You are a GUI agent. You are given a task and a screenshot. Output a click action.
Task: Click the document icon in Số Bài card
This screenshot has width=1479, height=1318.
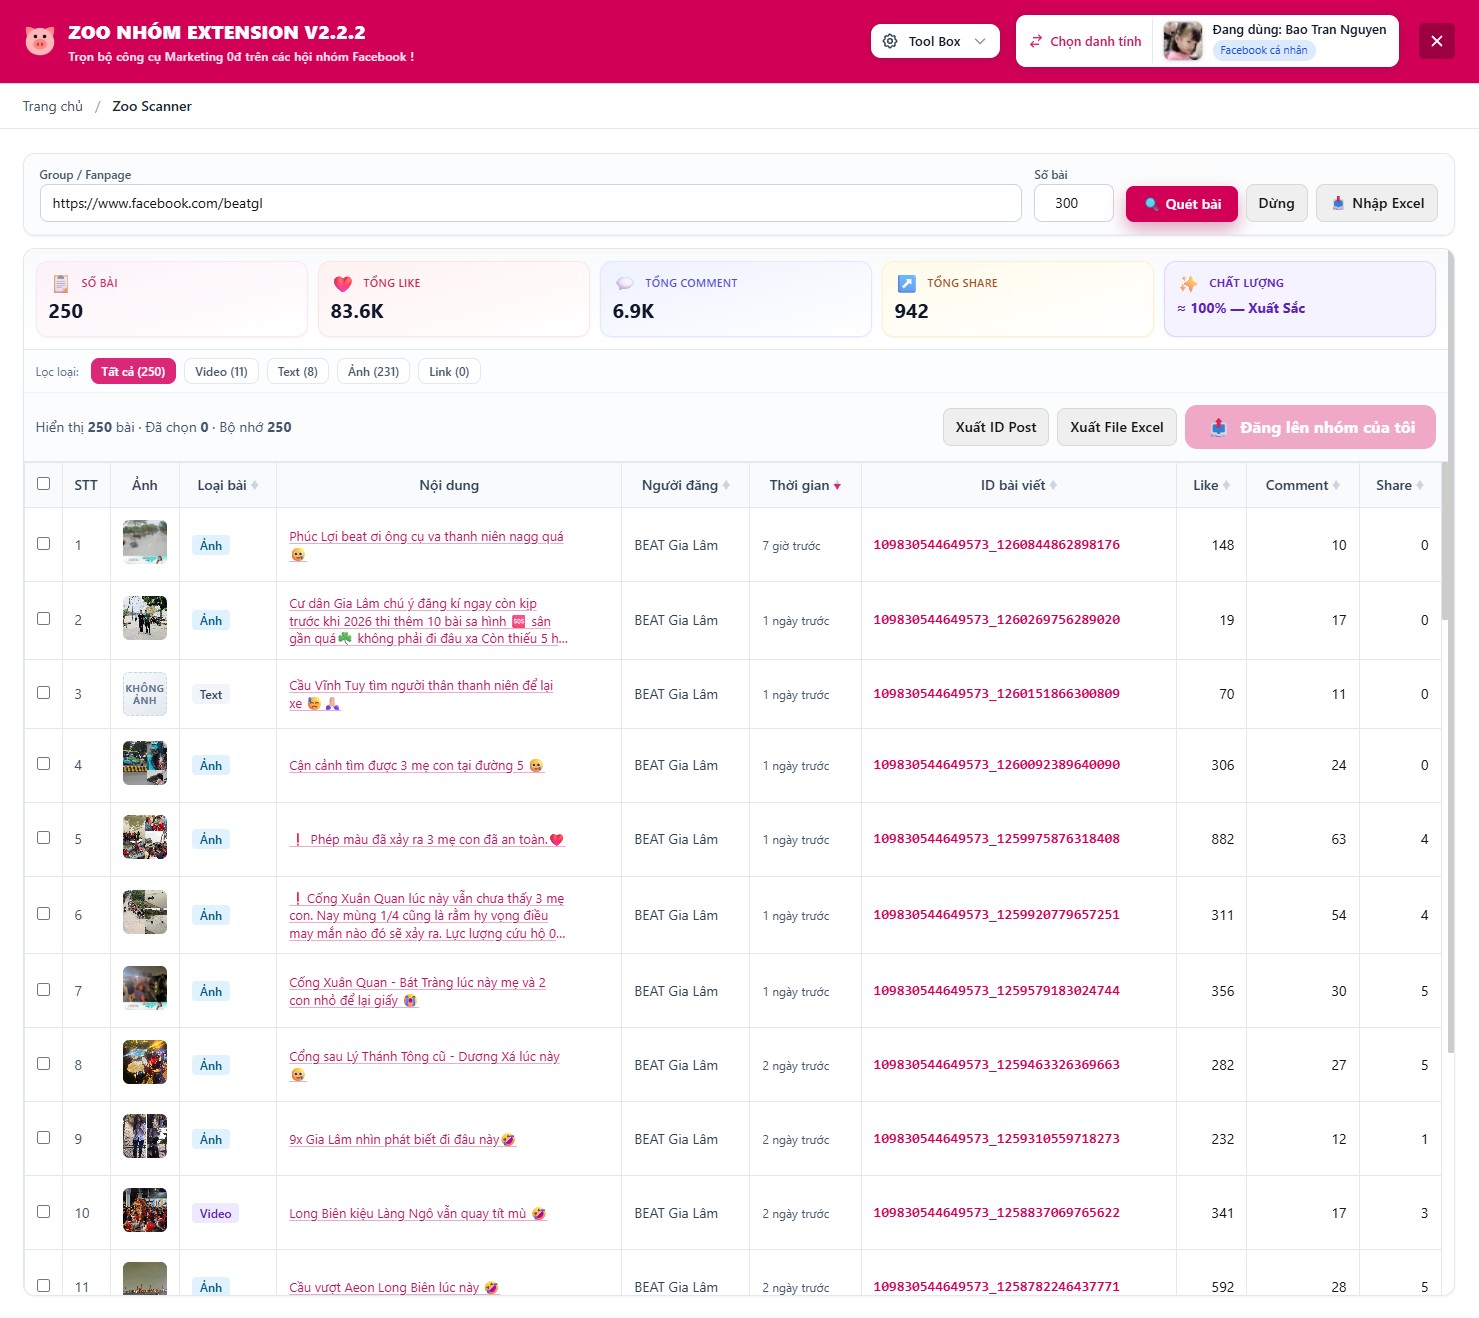61,283
